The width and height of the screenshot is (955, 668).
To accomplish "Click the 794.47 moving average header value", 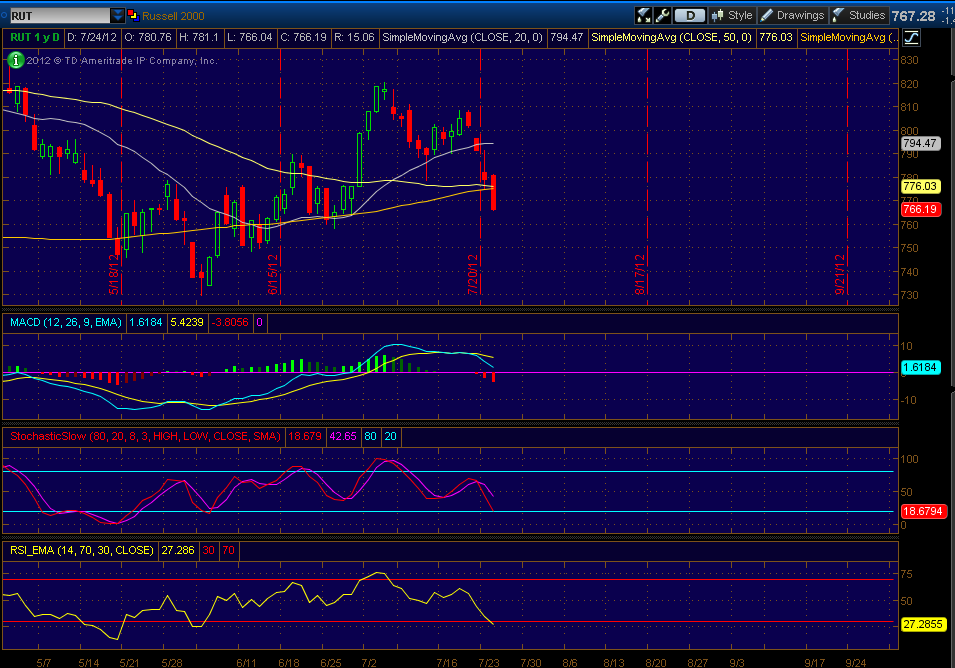I will click(566, 37).
